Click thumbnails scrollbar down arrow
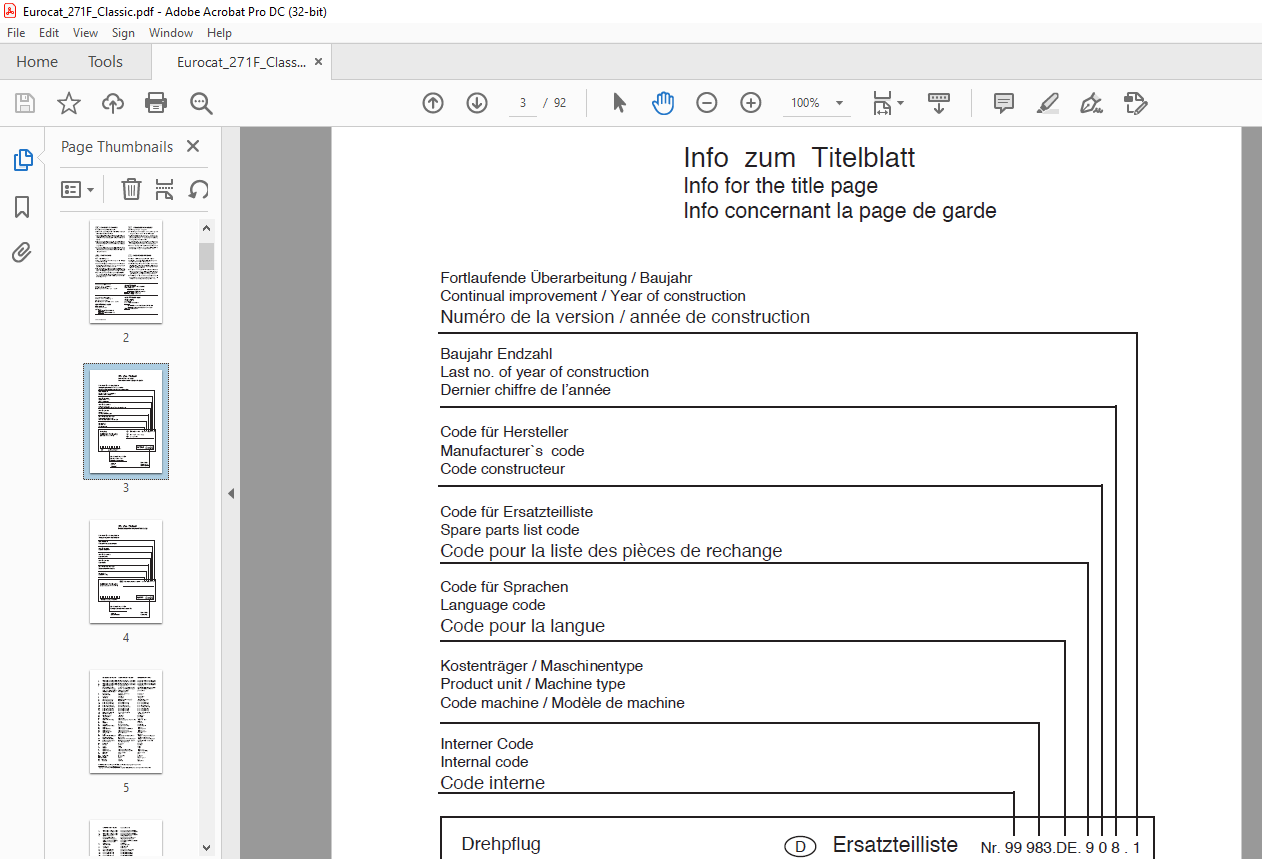 206,848
